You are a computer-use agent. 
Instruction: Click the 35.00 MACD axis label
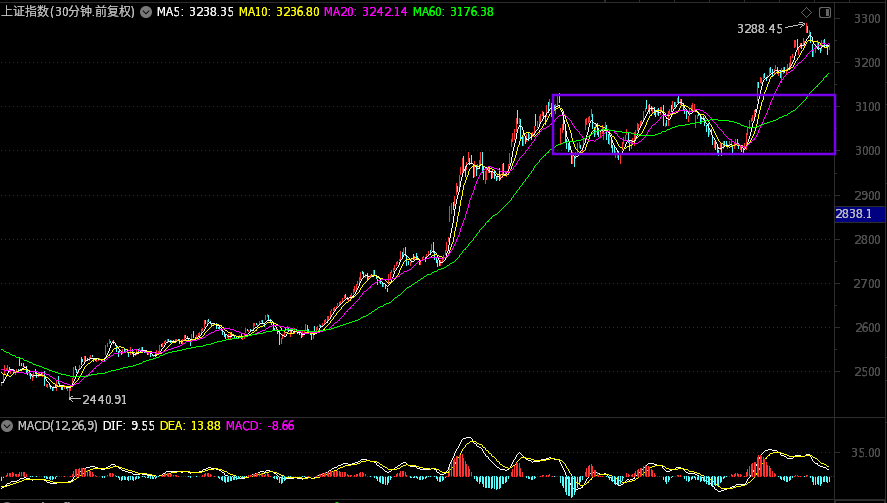pos(866,453)
